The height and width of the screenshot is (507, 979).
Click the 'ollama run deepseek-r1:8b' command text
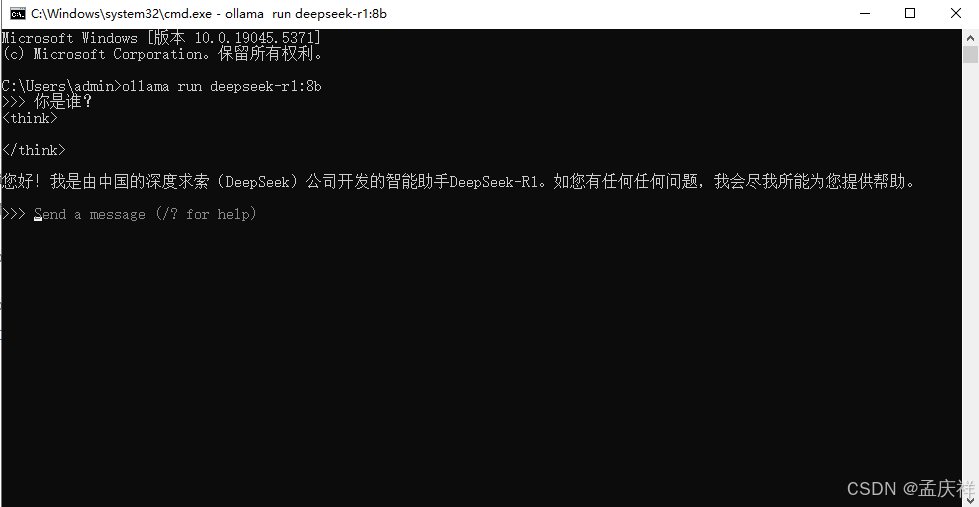pos(222,86)
